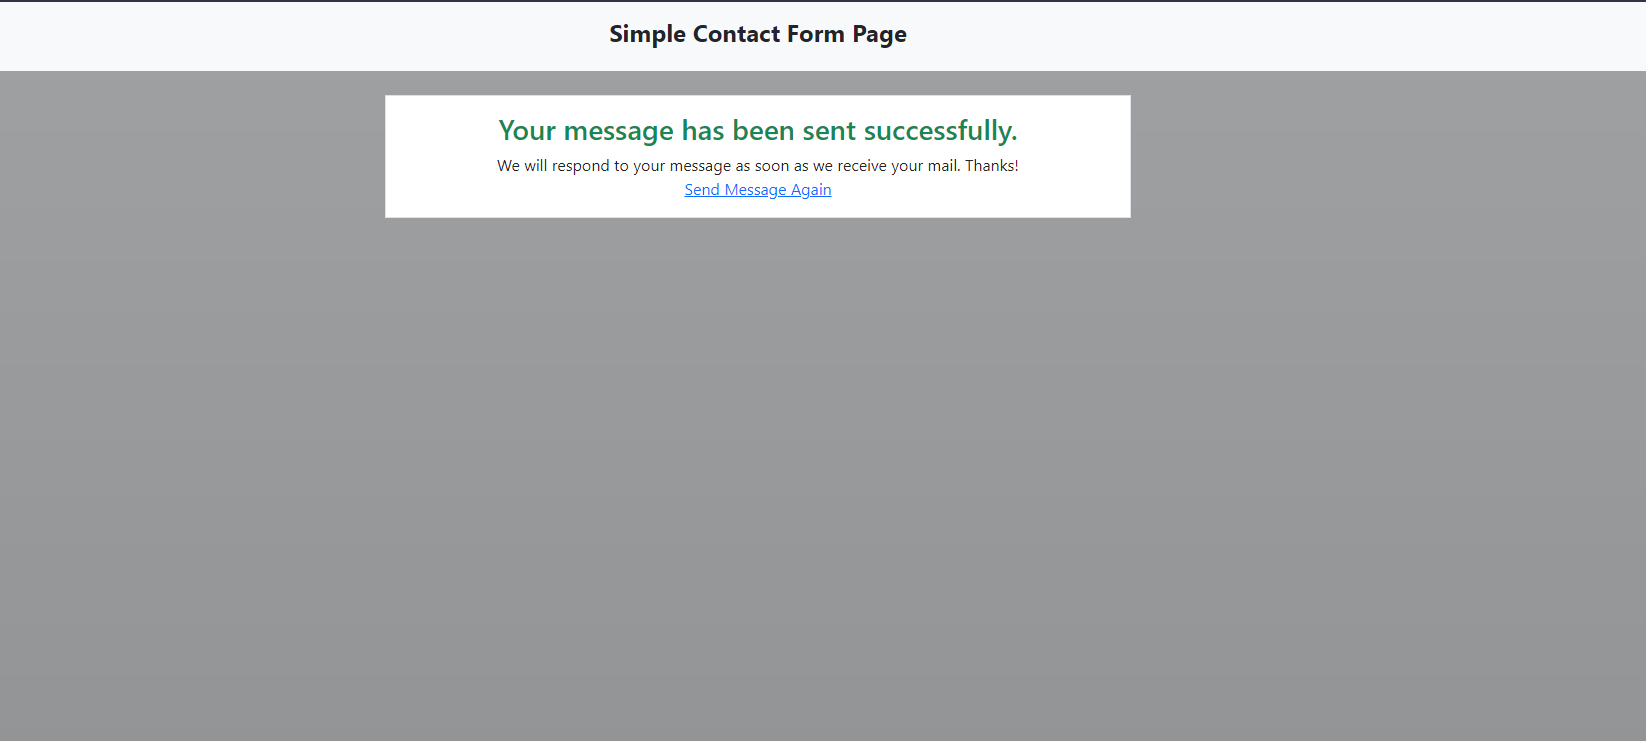Screen dimensions: 1646x741
Task: Click the word been in green heading
Action: coord(763,131)
